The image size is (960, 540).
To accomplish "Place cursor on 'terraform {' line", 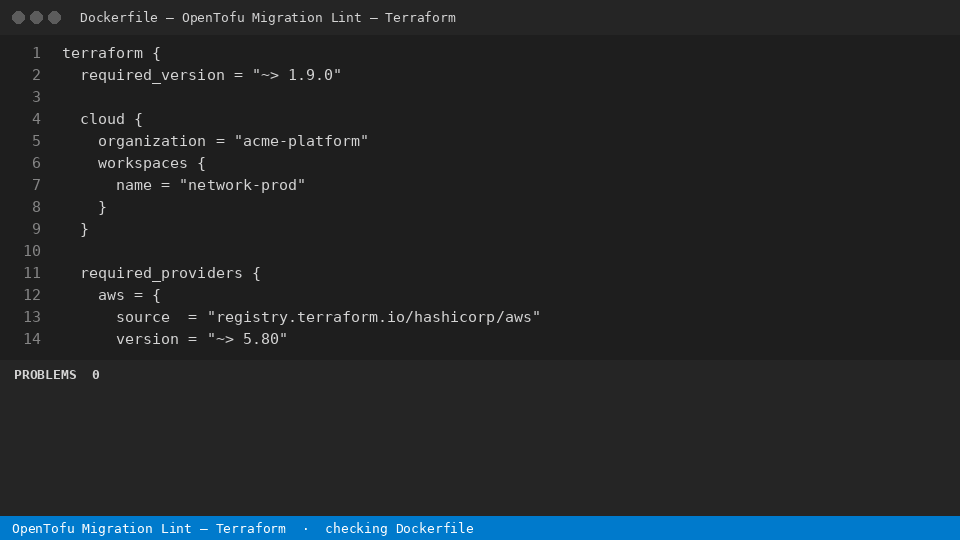I will click(x=111, y=53).
